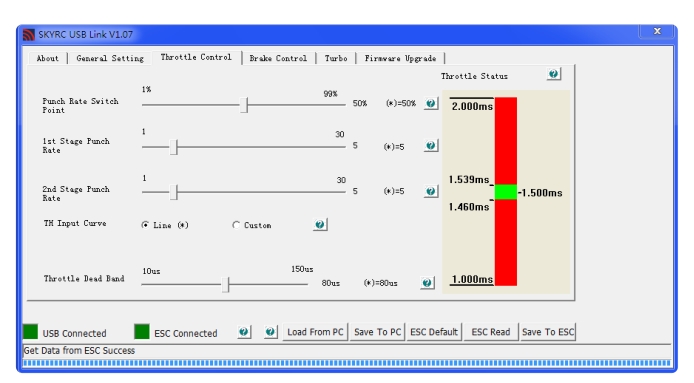The height and width of the screenshot is (383, 694).
Task: Open help for Punch Rate Switch Point
Action: (431, 104)
